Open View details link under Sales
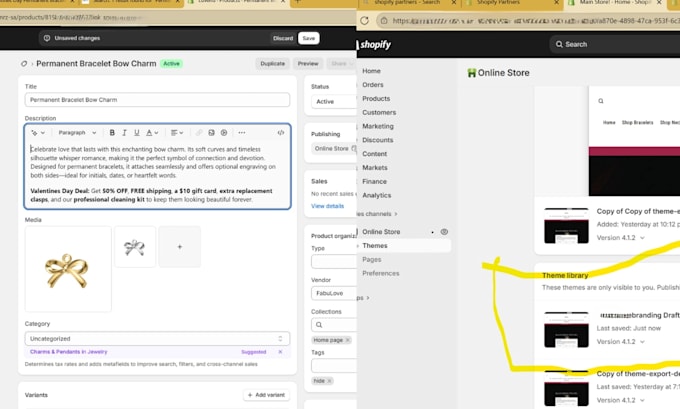 pyautogui.click(x=327, y=206)
